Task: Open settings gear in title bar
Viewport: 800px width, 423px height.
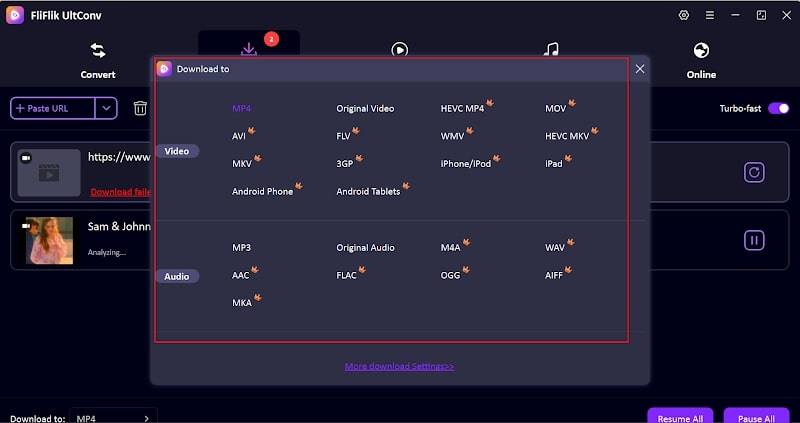Action: point(684,15)
